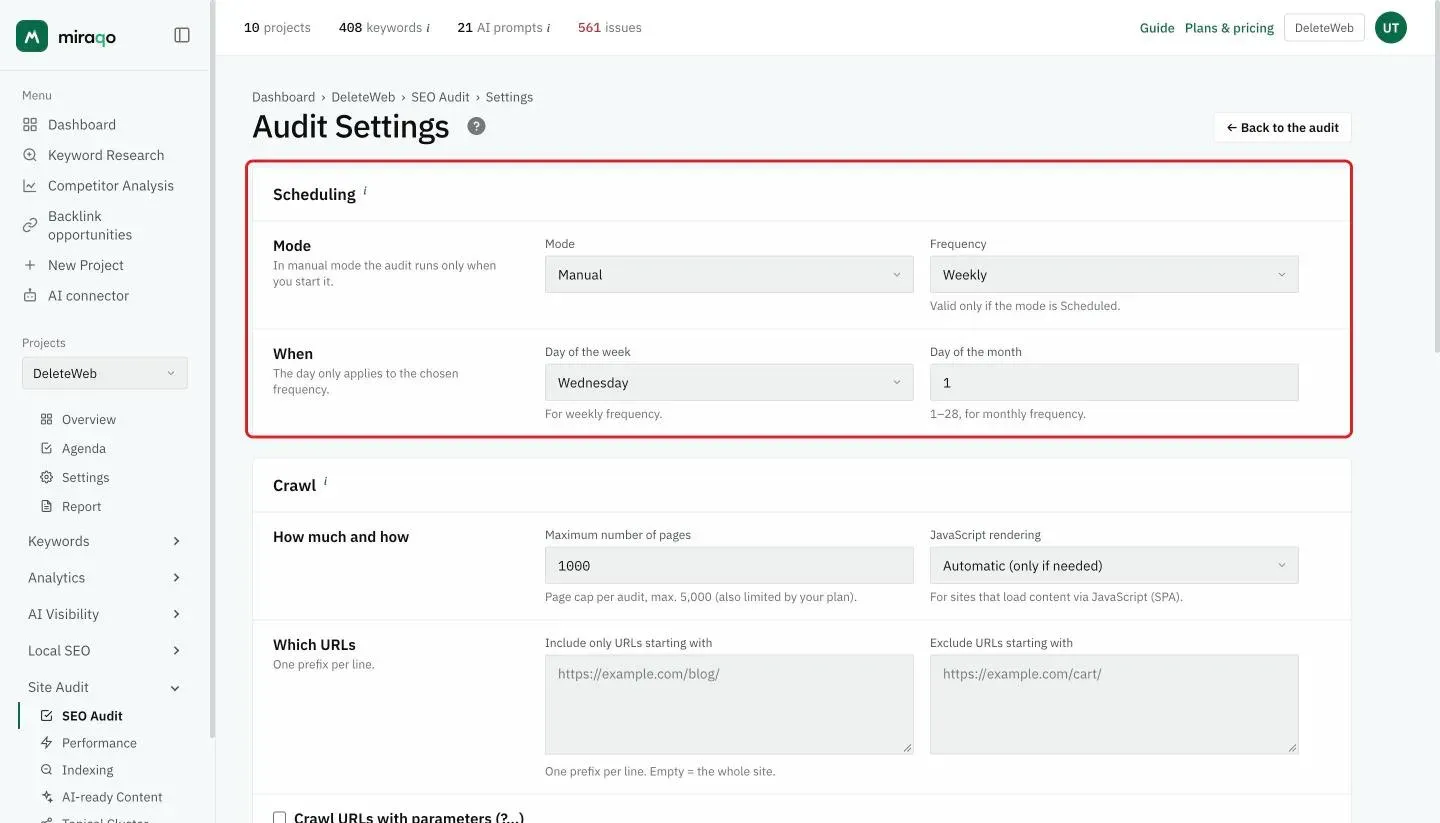
Task: Click the Dashboard grid icon in menu
Action: click(x=30, y=125)
